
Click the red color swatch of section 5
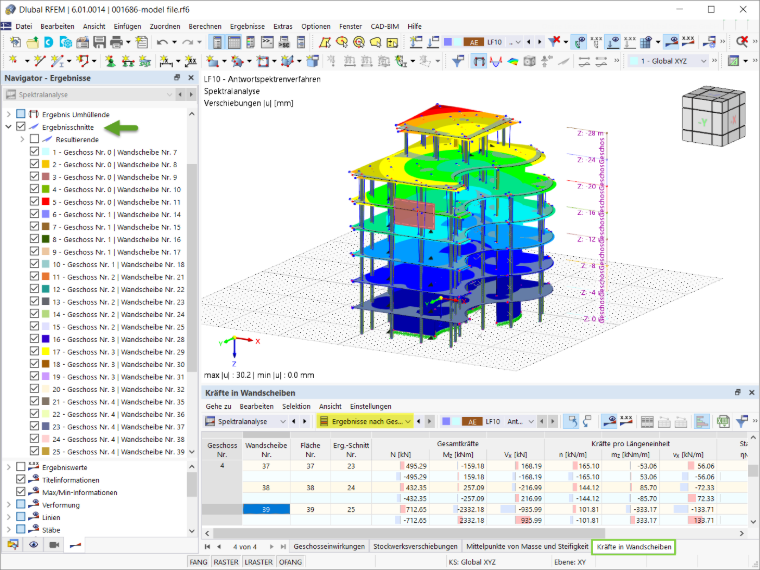(x=46, y=202)
